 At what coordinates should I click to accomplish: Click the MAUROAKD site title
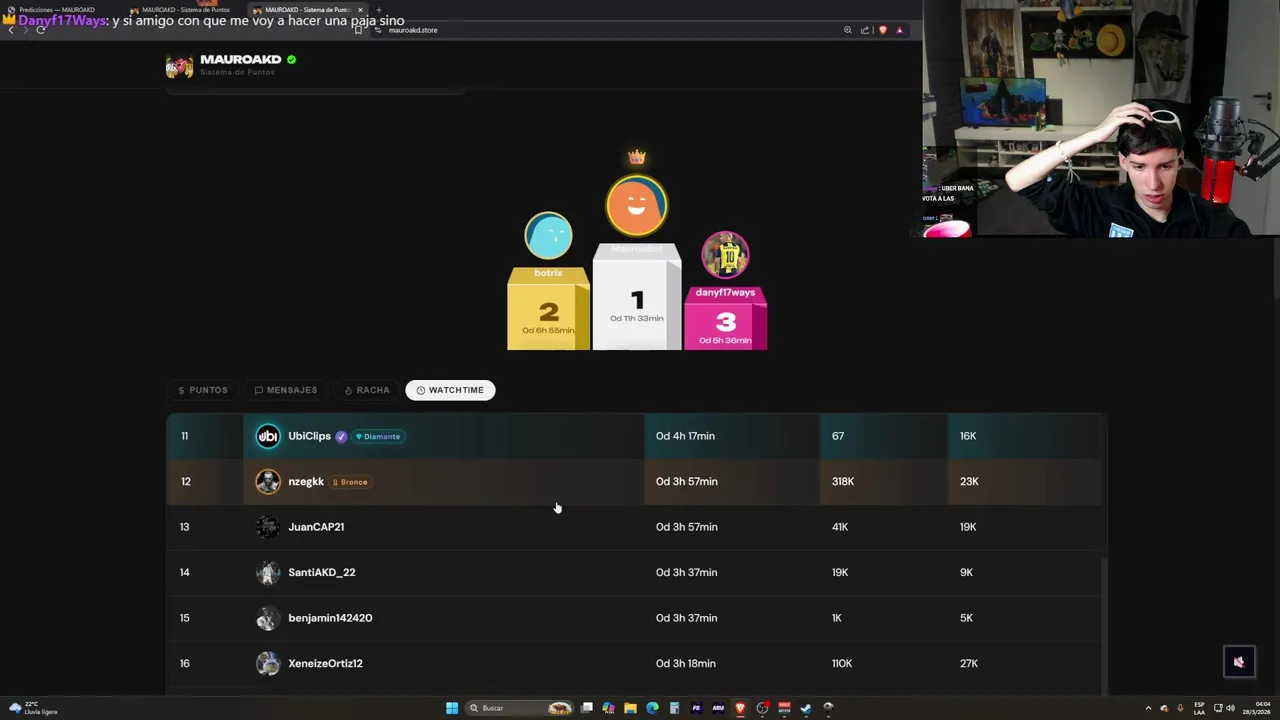pos(240,60)
